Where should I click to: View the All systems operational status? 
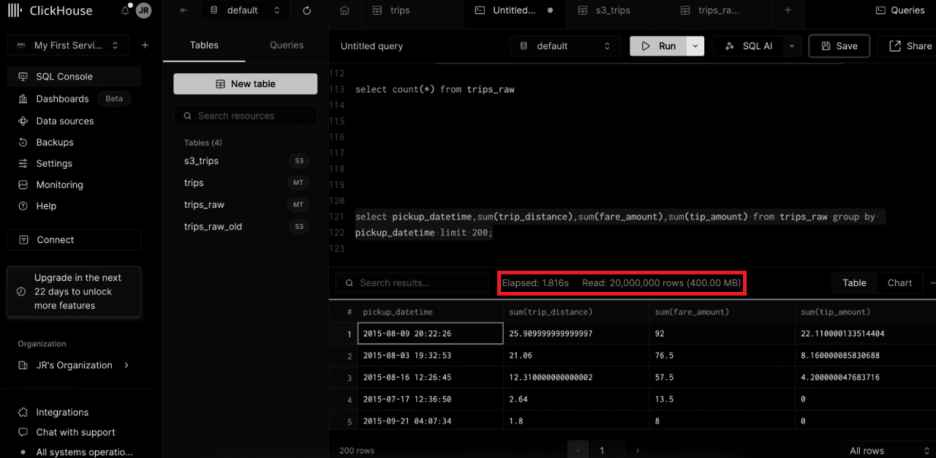point(76,452)
